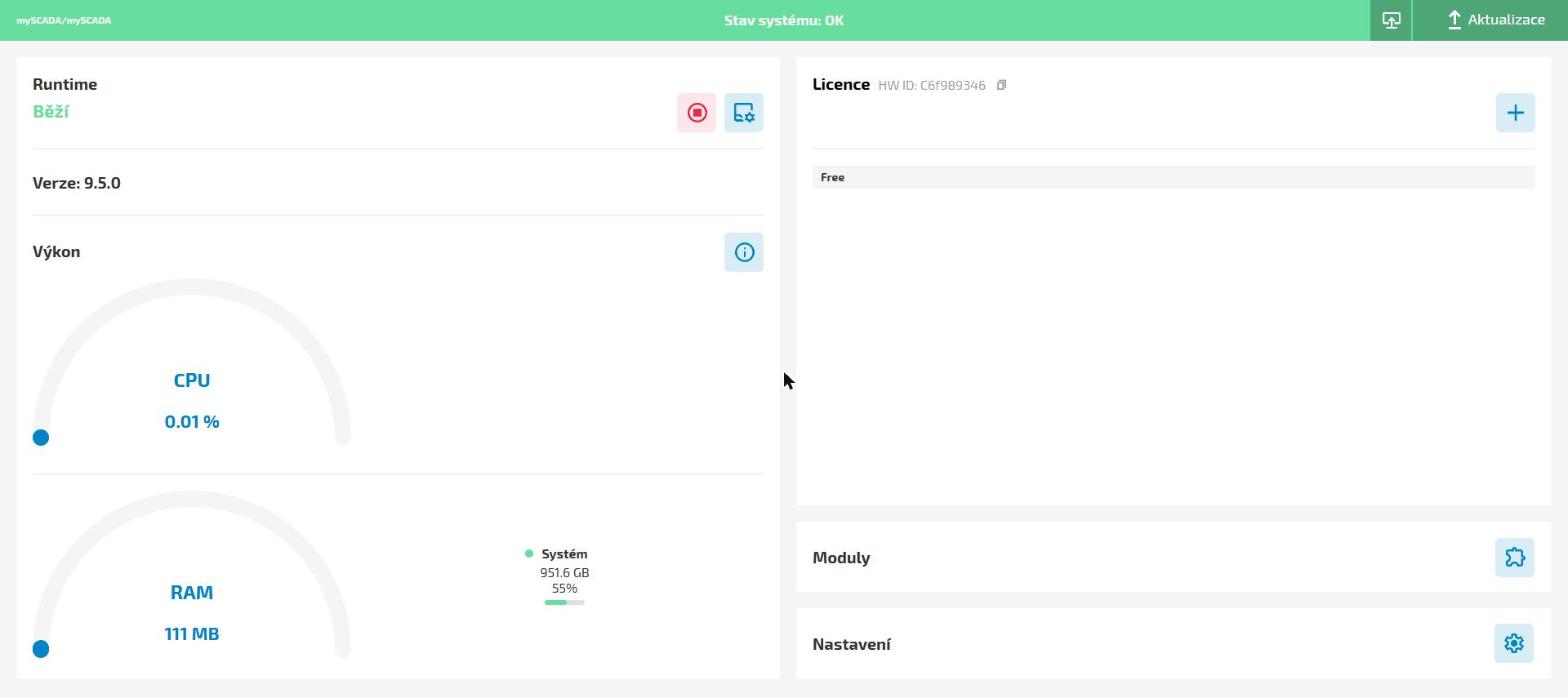This screenshot has height=698, width=1568.
Task: Add a licence with the plus icon
Action: tap(1515, 113)
